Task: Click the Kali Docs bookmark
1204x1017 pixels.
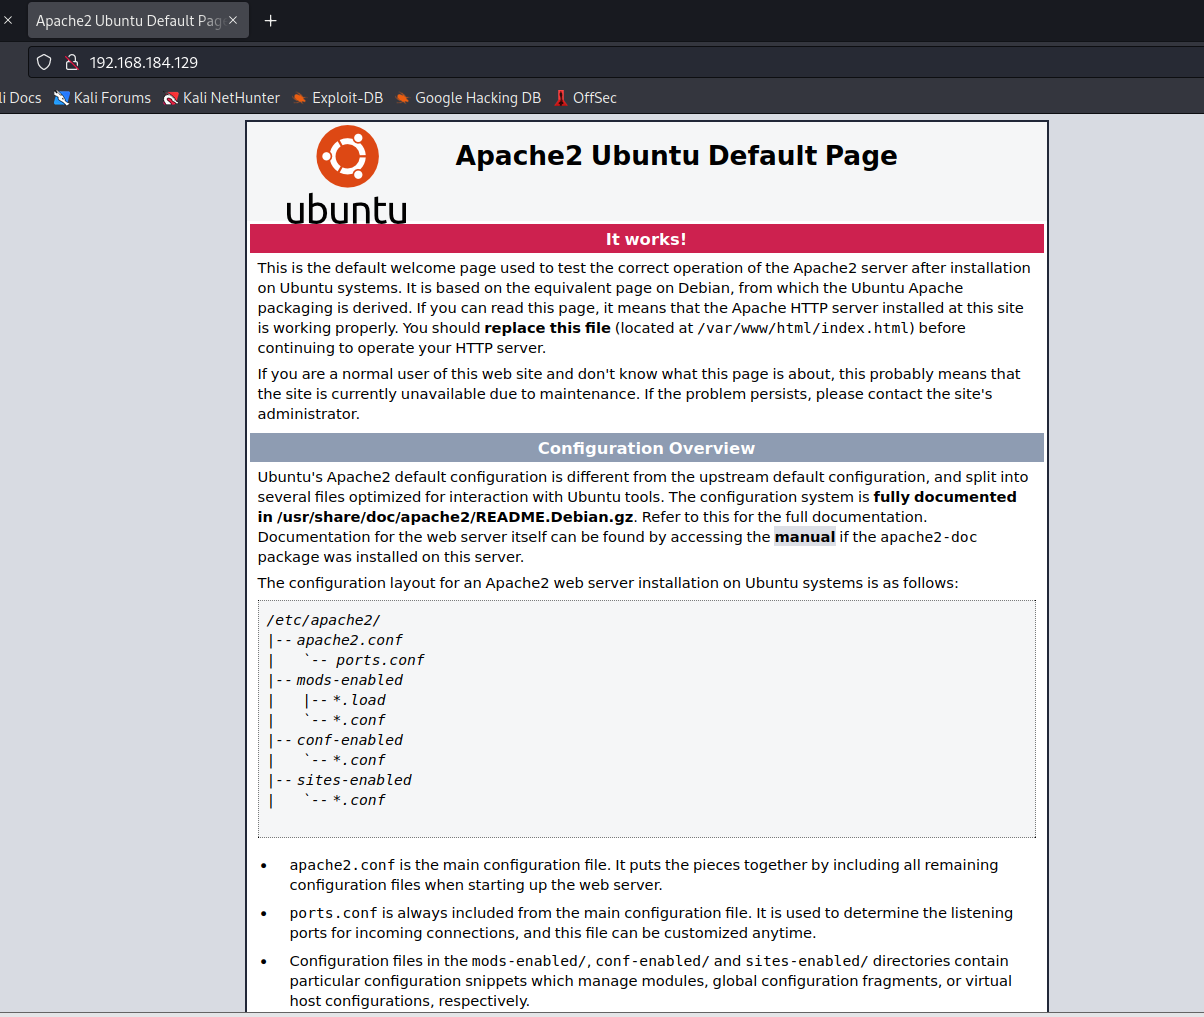Action: 21,98
